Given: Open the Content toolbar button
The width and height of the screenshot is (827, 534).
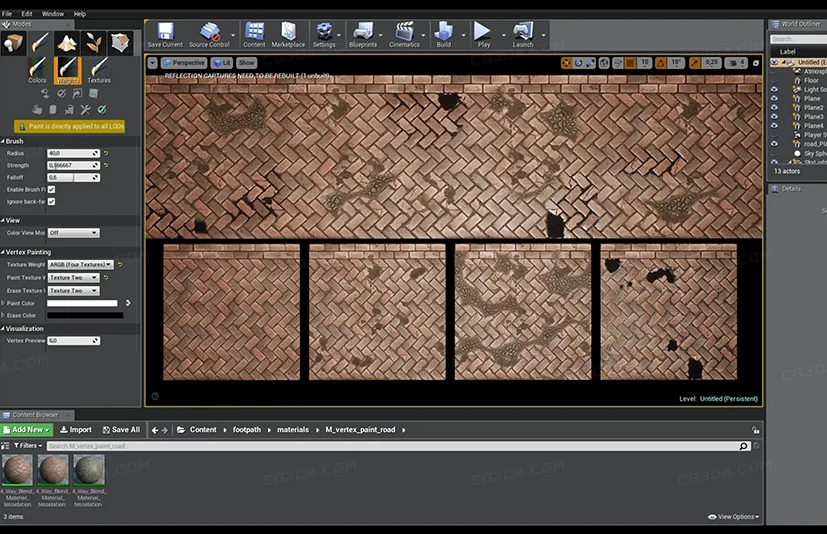Looking at the screenshot, I should [x=254, y=35].
